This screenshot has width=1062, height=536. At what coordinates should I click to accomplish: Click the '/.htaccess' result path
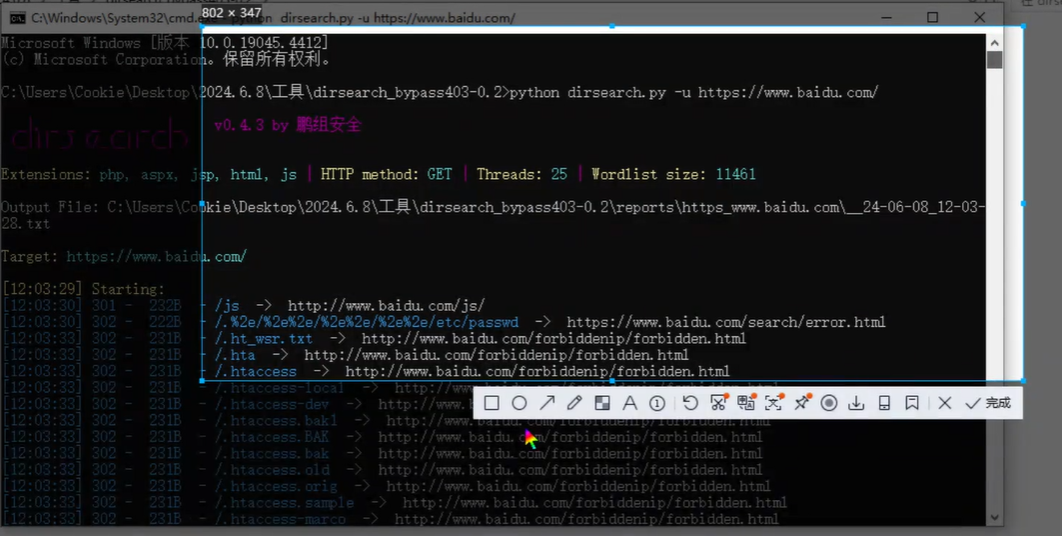pyautogui.click(x=255, y=371)
